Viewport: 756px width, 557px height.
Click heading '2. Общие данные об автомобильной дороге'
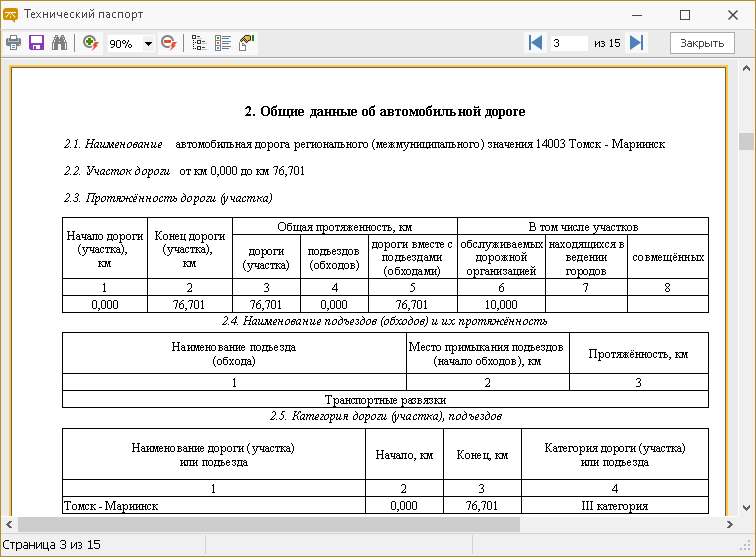point(384,111)
